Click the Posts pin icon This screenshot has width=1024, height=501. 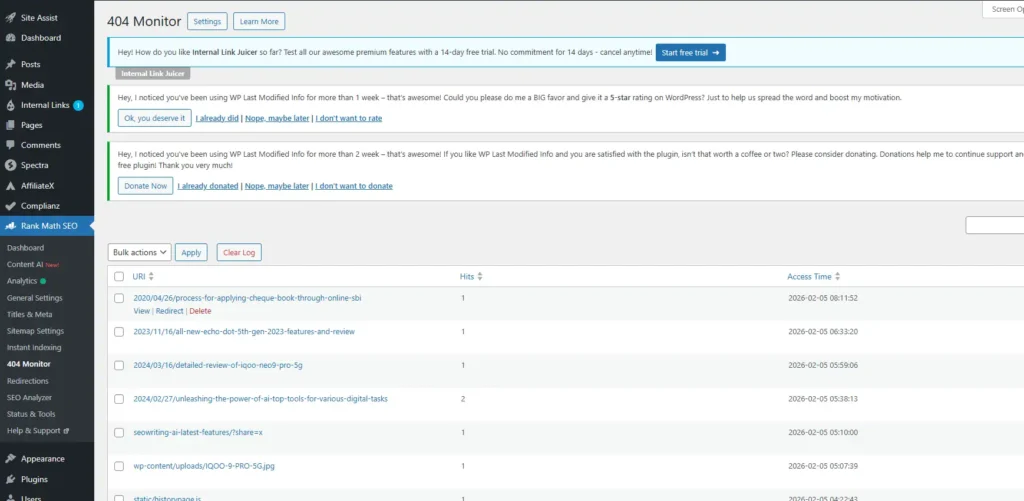click(x=10, y=65)
